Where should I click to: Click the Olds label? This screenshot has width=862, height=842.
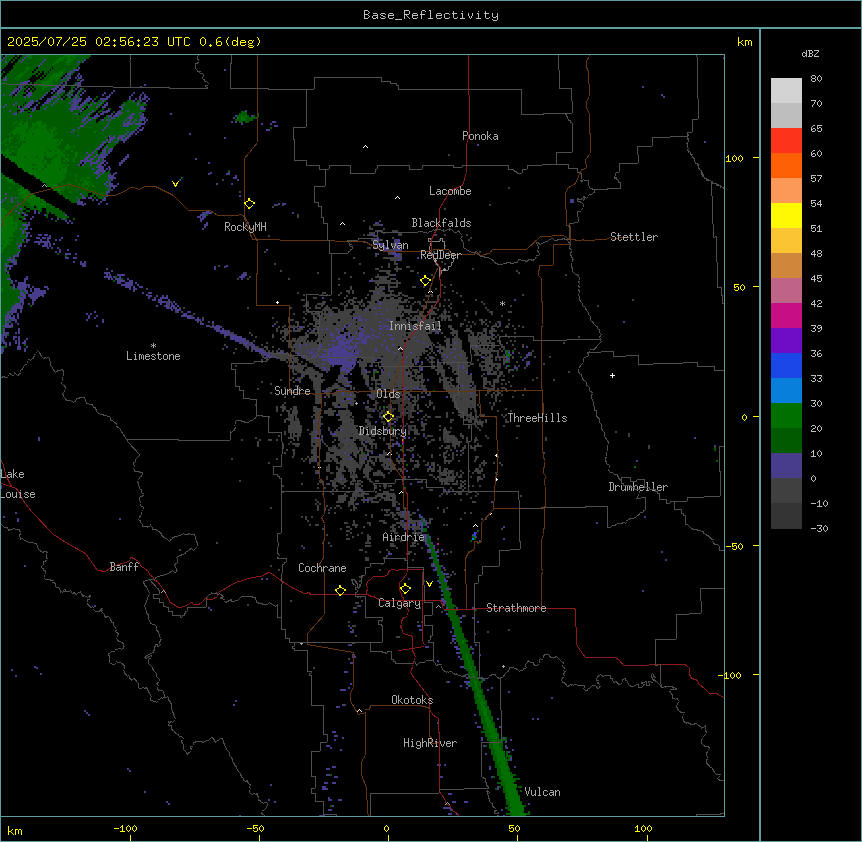click(x=388, y=394)
